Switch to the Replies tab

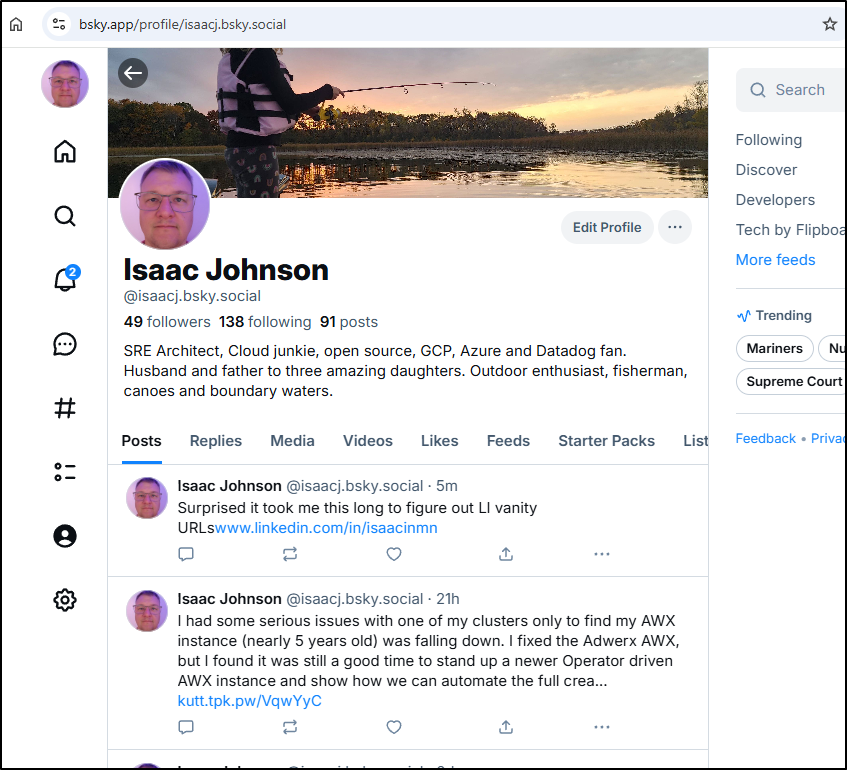[216, 441]
